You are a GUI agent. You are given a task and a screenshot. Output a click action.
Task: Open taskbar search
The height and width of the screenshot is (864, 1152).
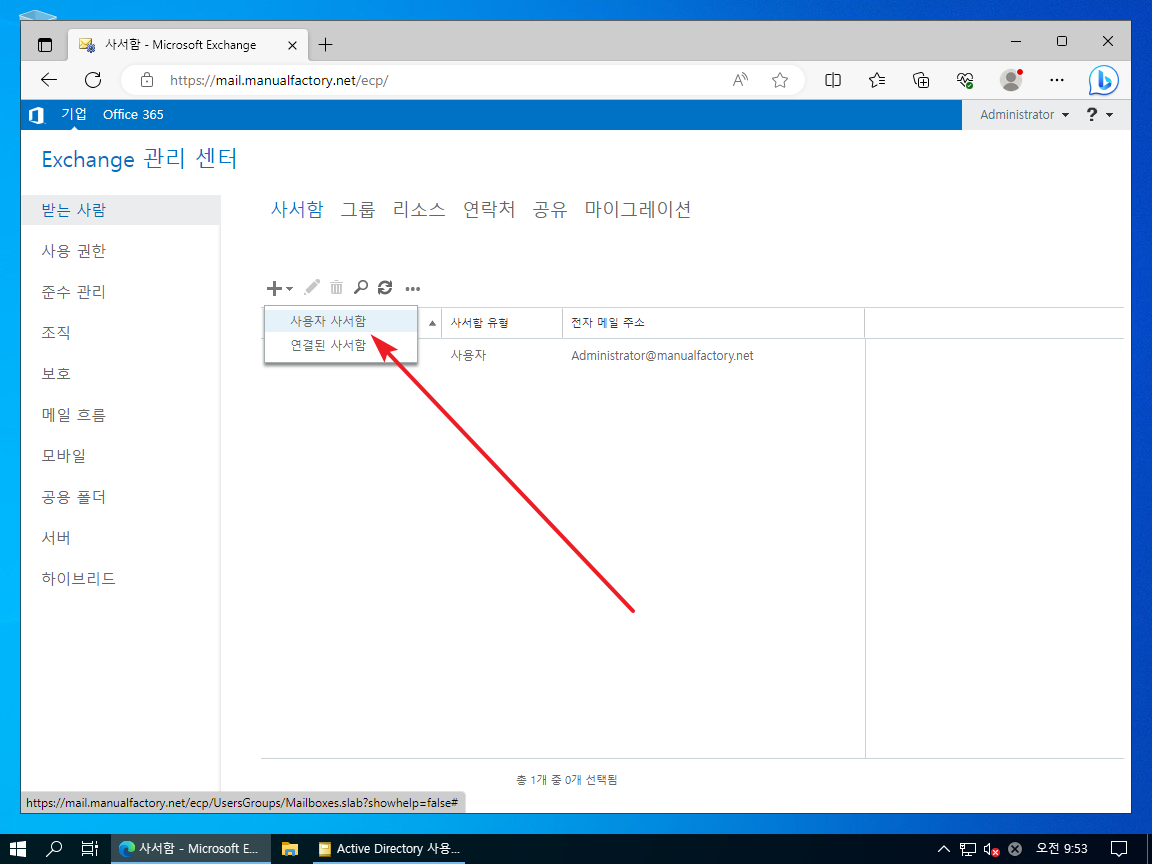click(x=54, y=849)
